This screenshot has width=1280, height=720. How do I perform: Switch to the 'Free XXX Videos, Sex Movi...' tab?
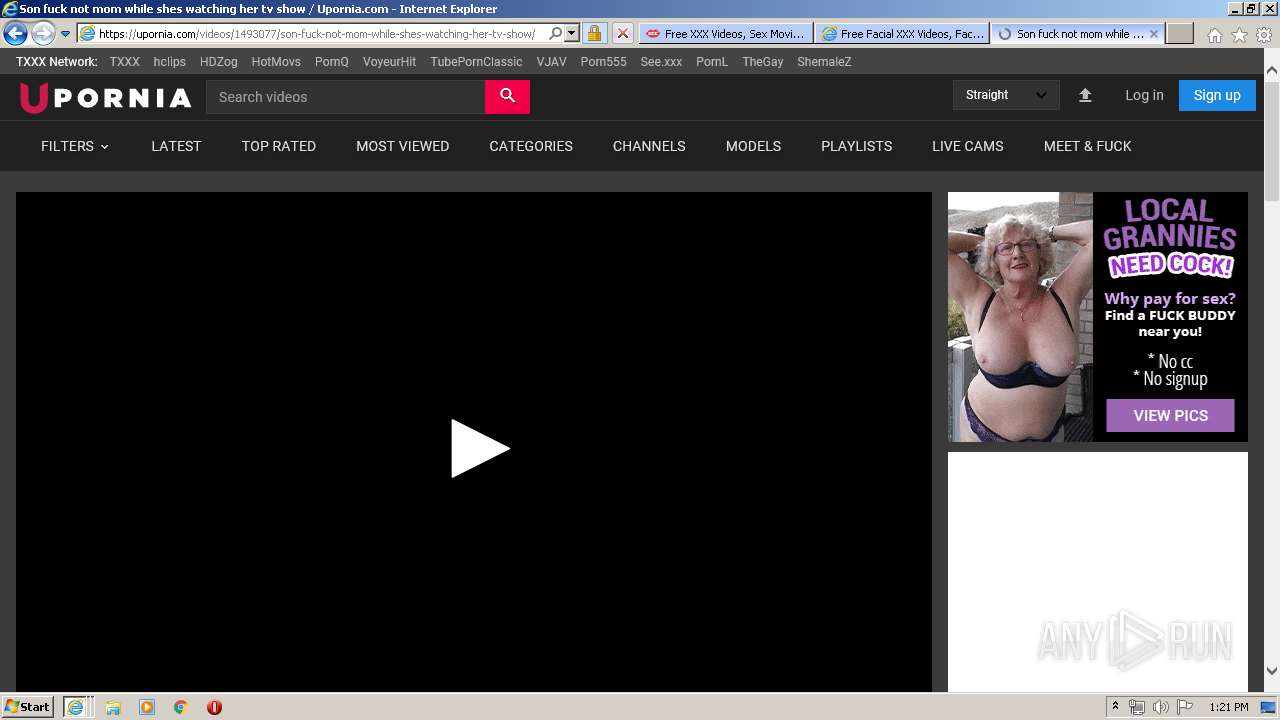tap(726, 33)
